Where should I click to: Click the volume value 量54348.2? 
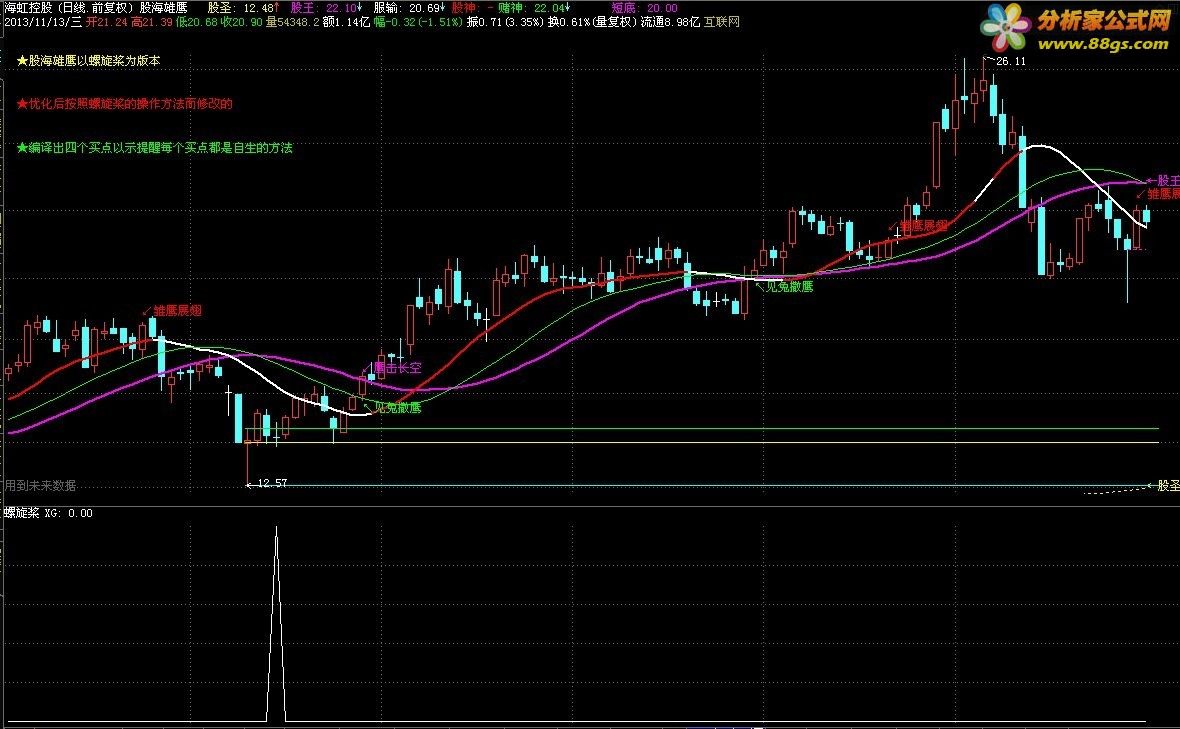tap(292, 22)
